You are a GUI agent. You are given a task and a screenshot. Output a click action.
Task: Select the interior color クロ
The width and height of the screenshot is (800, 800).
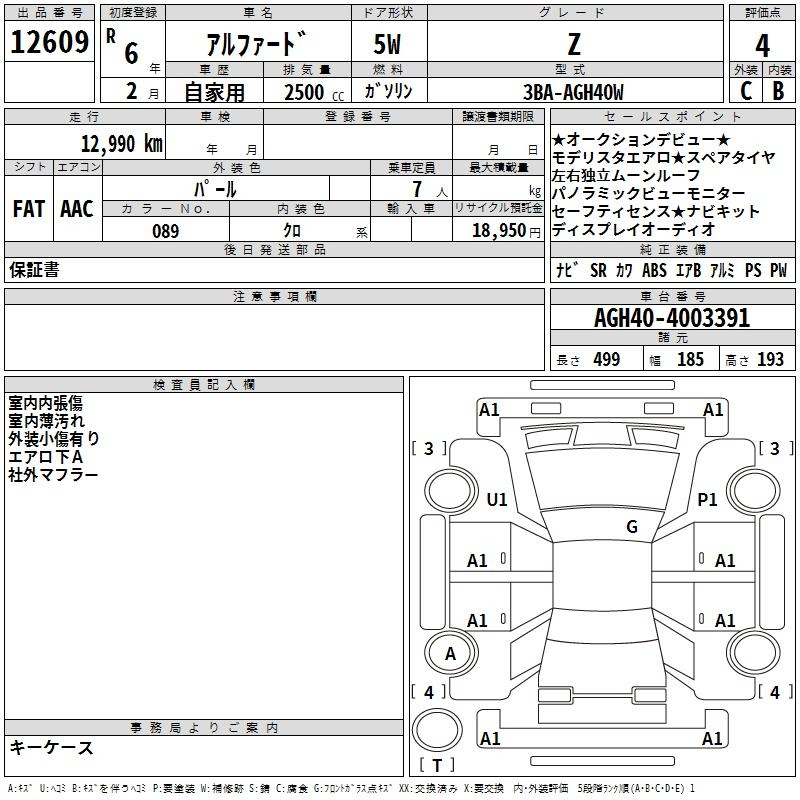[292, 230]
